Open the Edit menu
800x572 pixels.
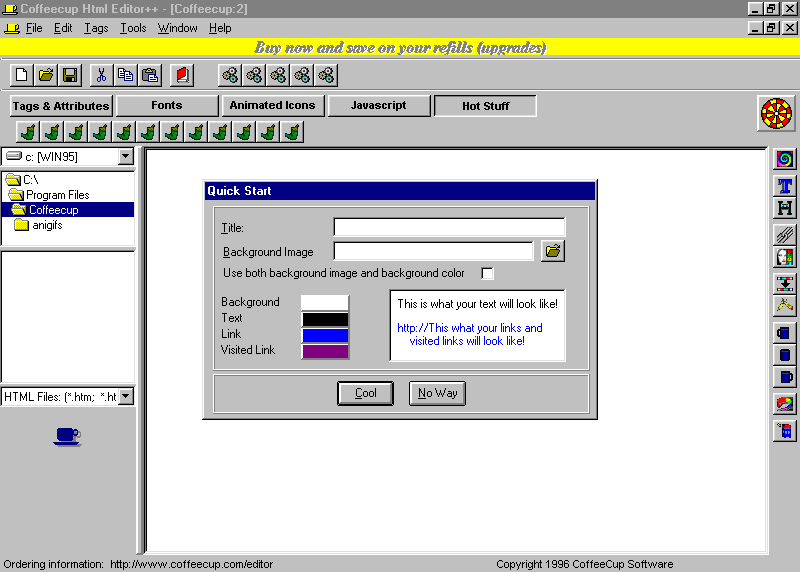point(63,28)
